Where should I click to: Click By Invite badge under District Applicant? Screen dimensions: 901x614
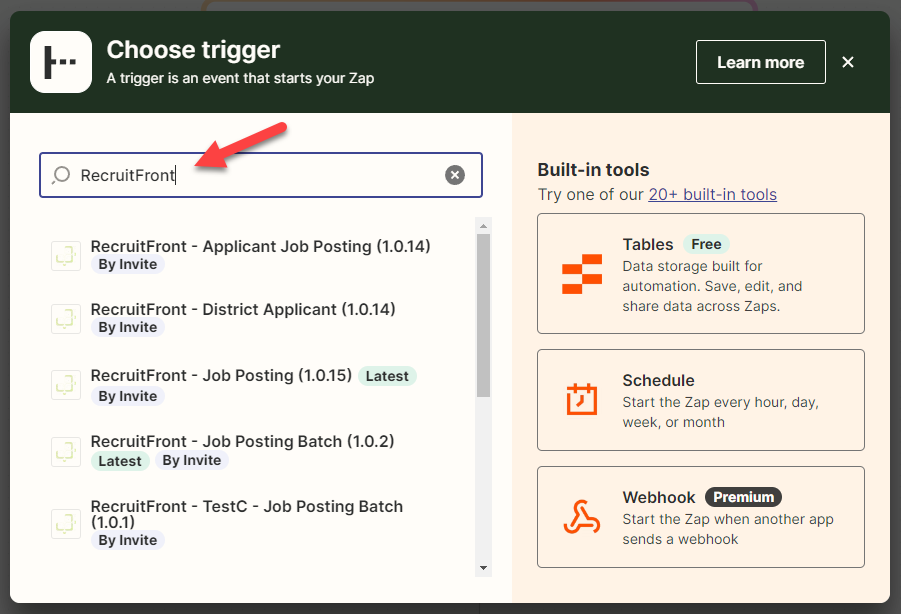coord(128,327)
